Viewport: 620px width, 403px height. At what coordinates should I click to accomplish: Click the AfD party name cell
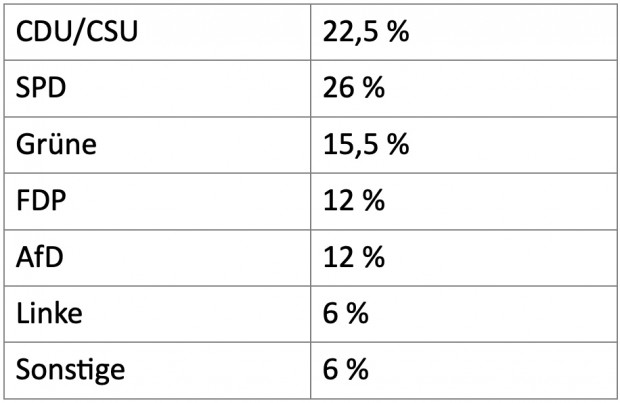(x=157, y=258)
